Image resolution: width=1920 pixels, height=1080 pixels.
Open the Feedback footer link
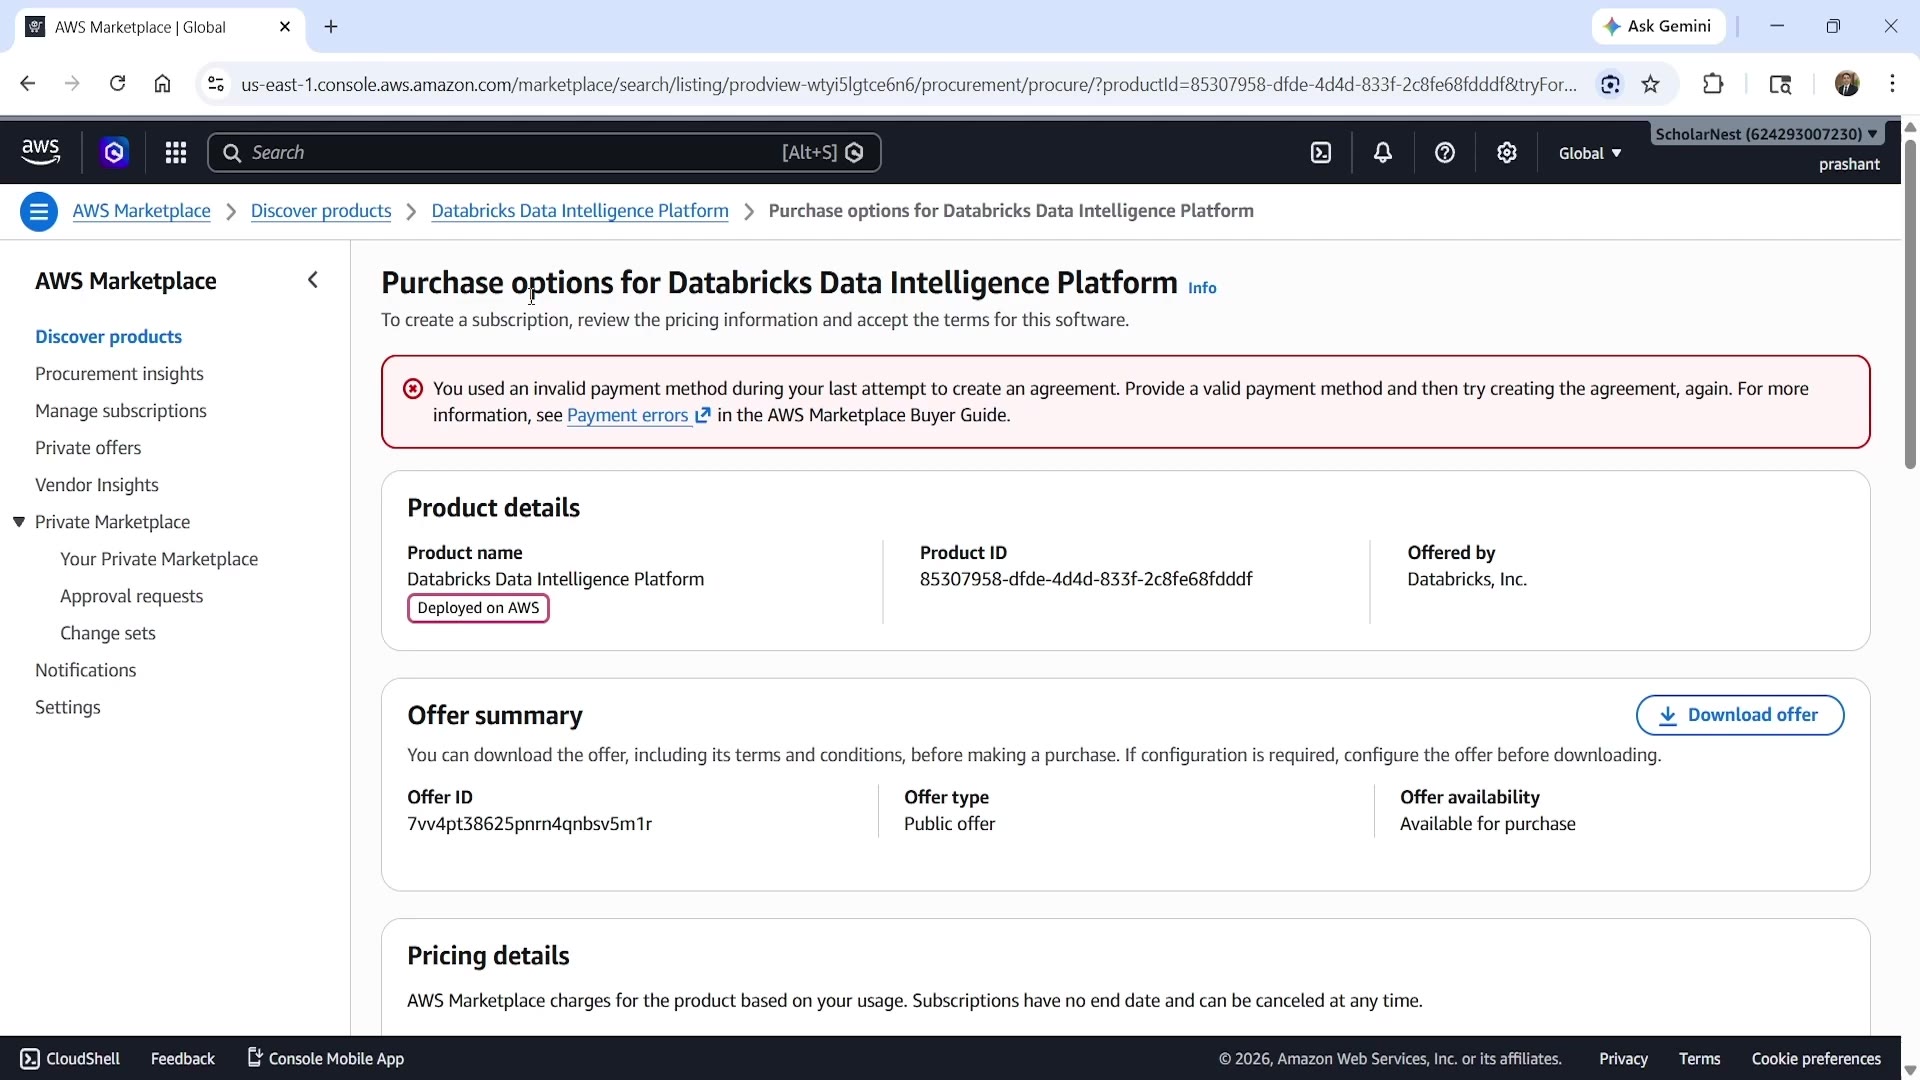click(x=183, y=1059)
